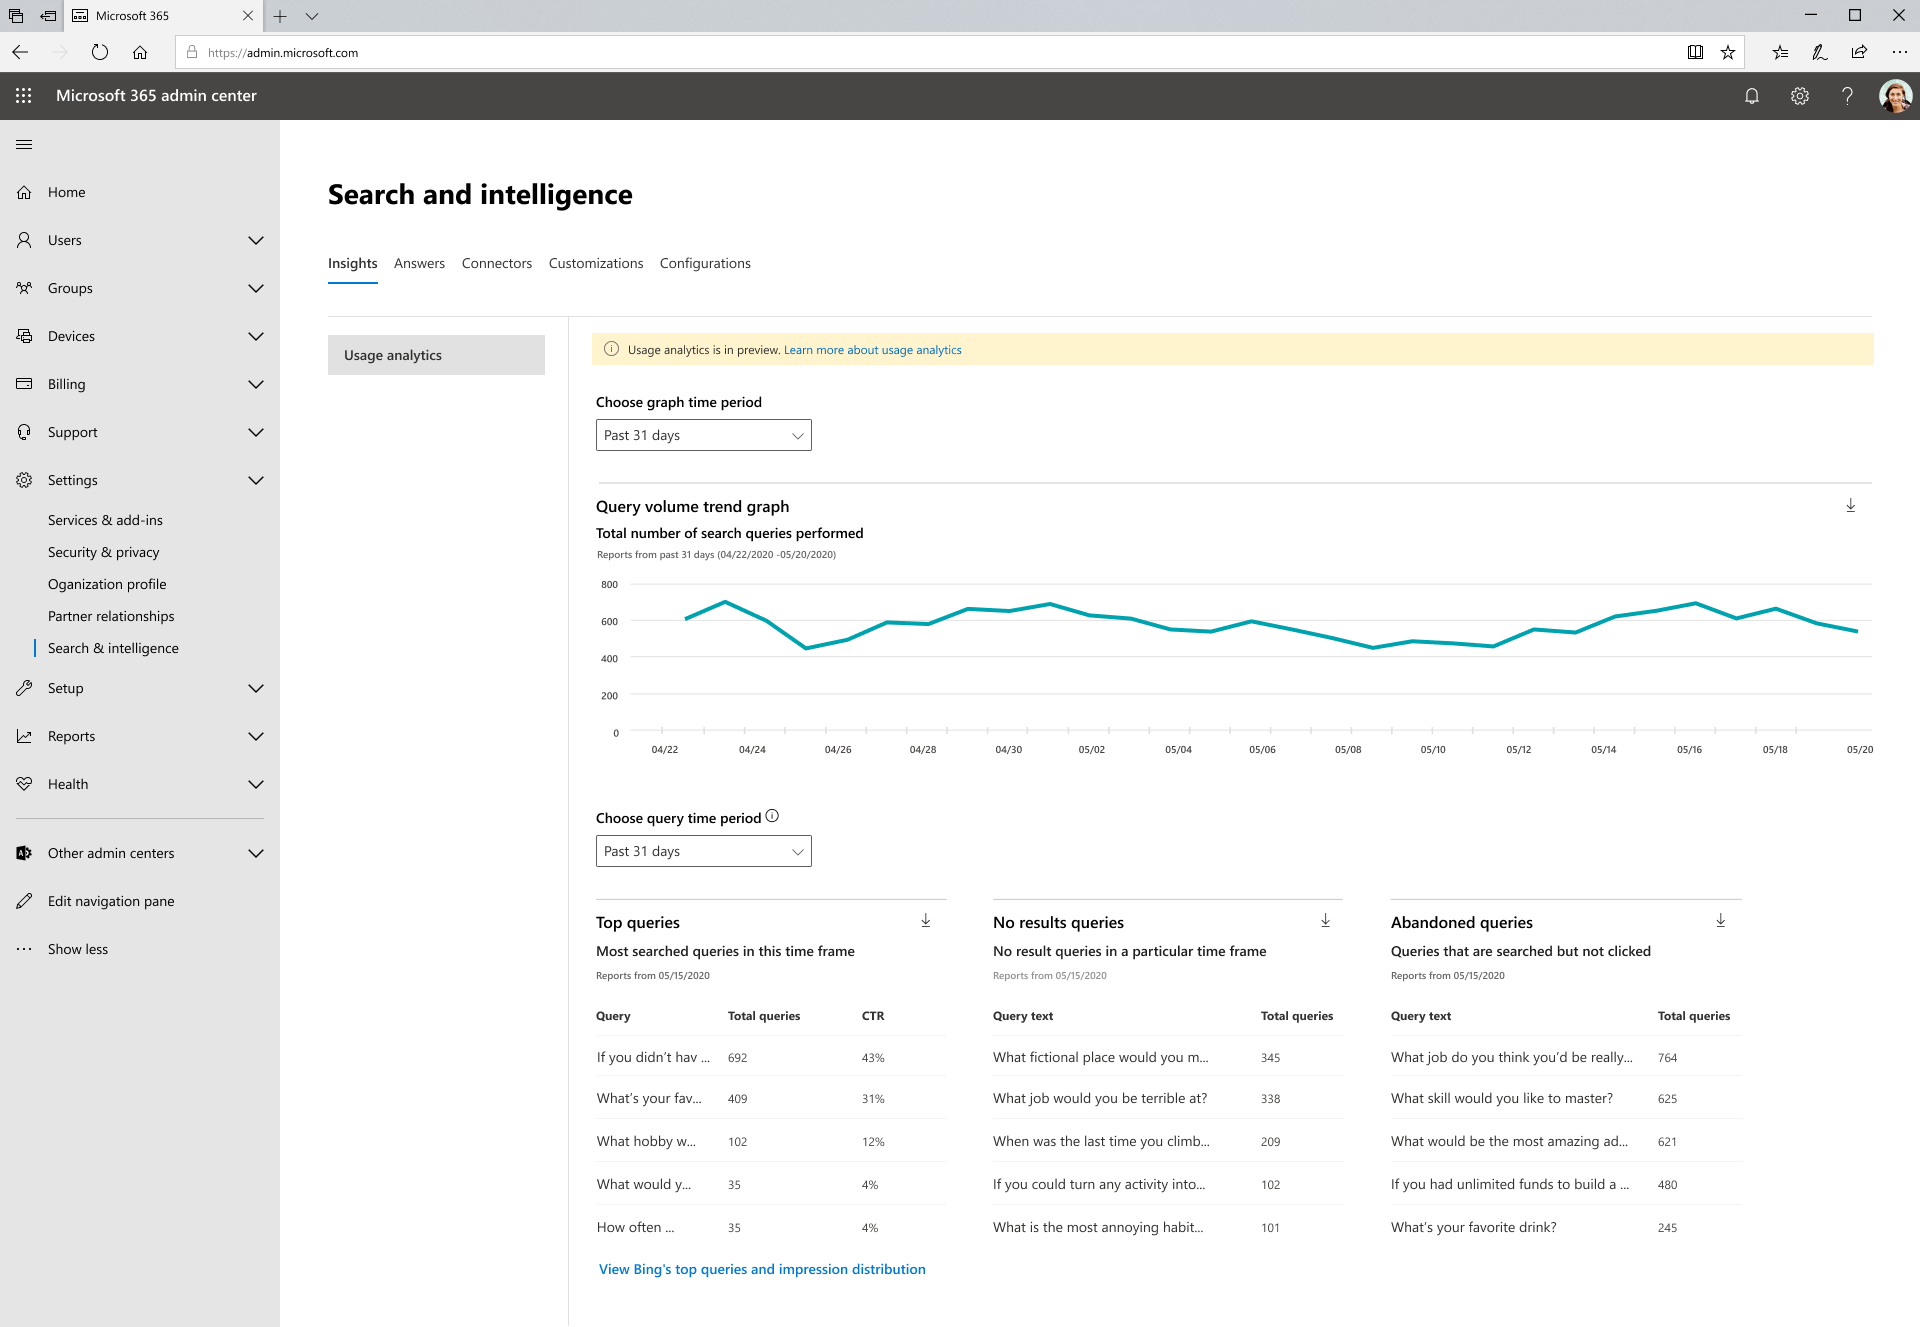Open the graph time period dropdown
This screenshot has height=1327, width=1920.
(x=703, y=435)
